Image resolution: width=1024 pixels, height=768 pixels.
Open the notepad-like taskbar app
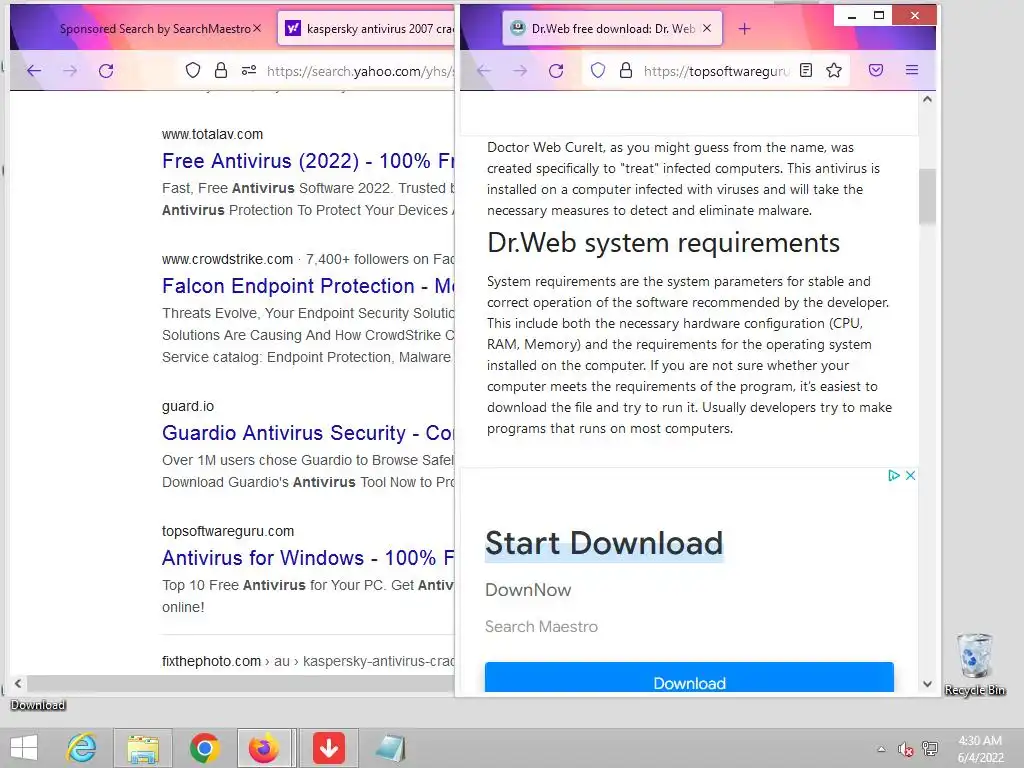pyautogui.click(x=390, y=748)
